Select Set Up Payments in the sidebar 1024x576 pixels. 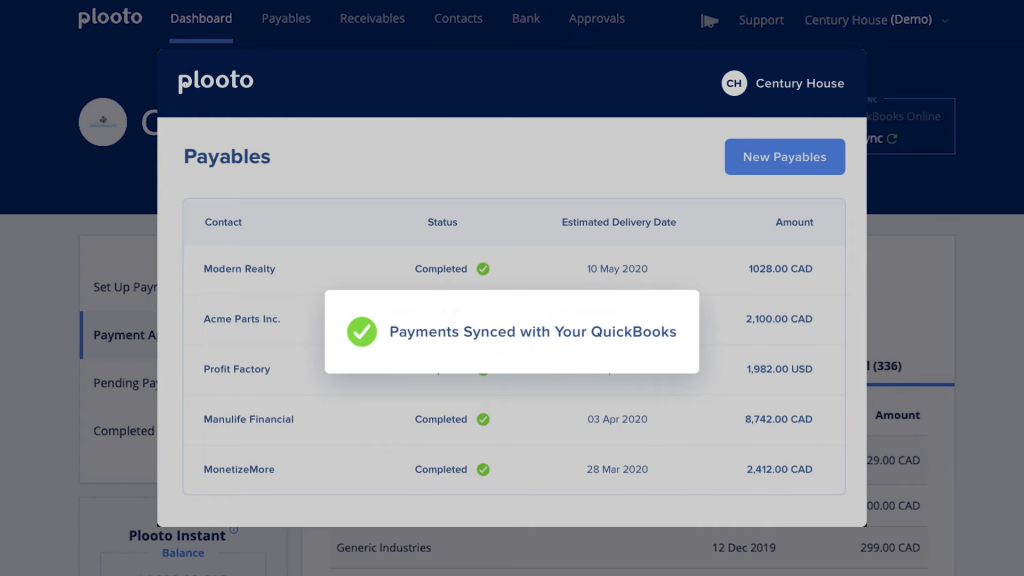click(x=125, y=287)
